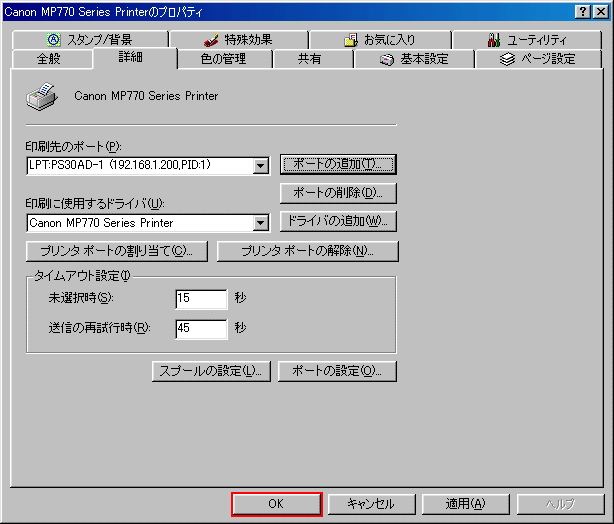Click the 未選択時 timeout input field
Image resolution: width=614 pixels, height=524 pixels.
(x=201, y=299)
